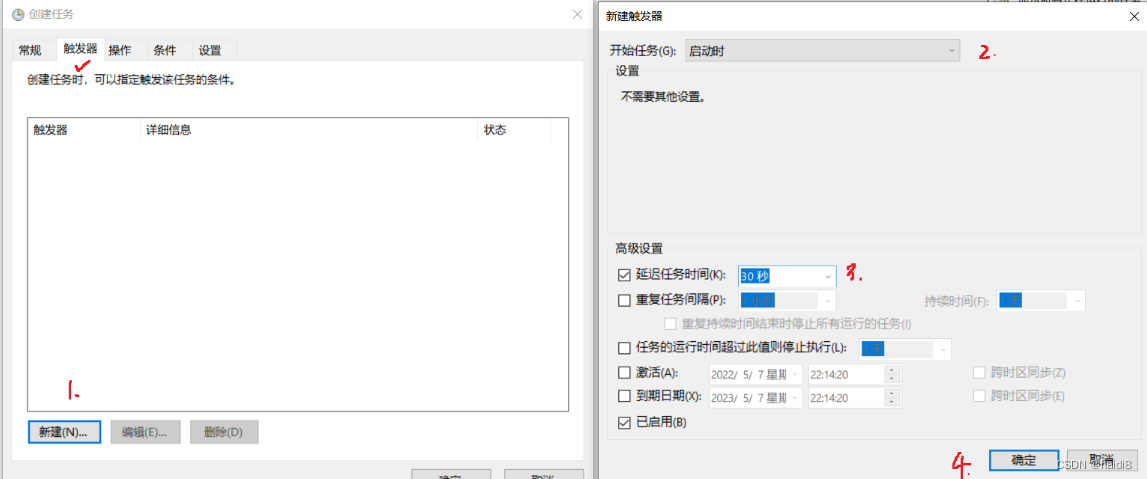The height and width of the screenshot is (479, 1147).
Task: Open the 开始任务 dropdown
Action: (823, 50)
